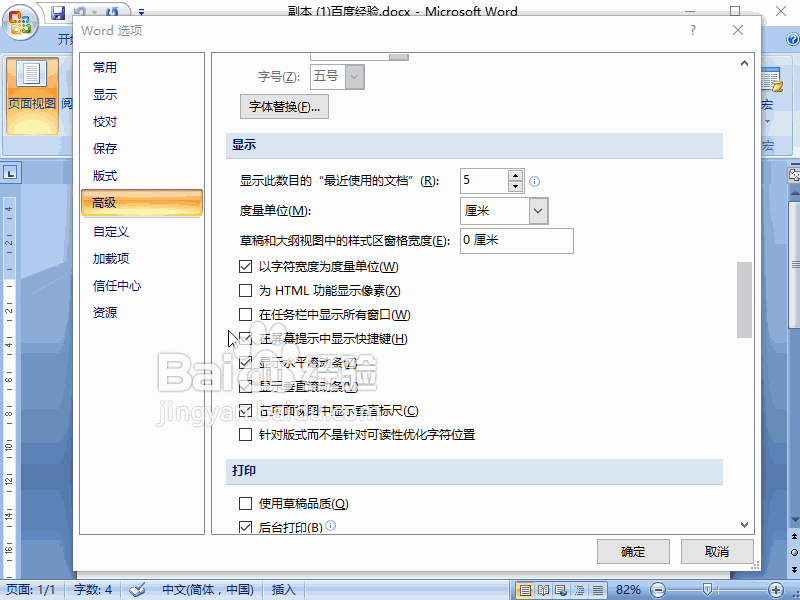Click the zoom slider handle
The width and height of the screenshot is (800, 600).
pos(707,590)
